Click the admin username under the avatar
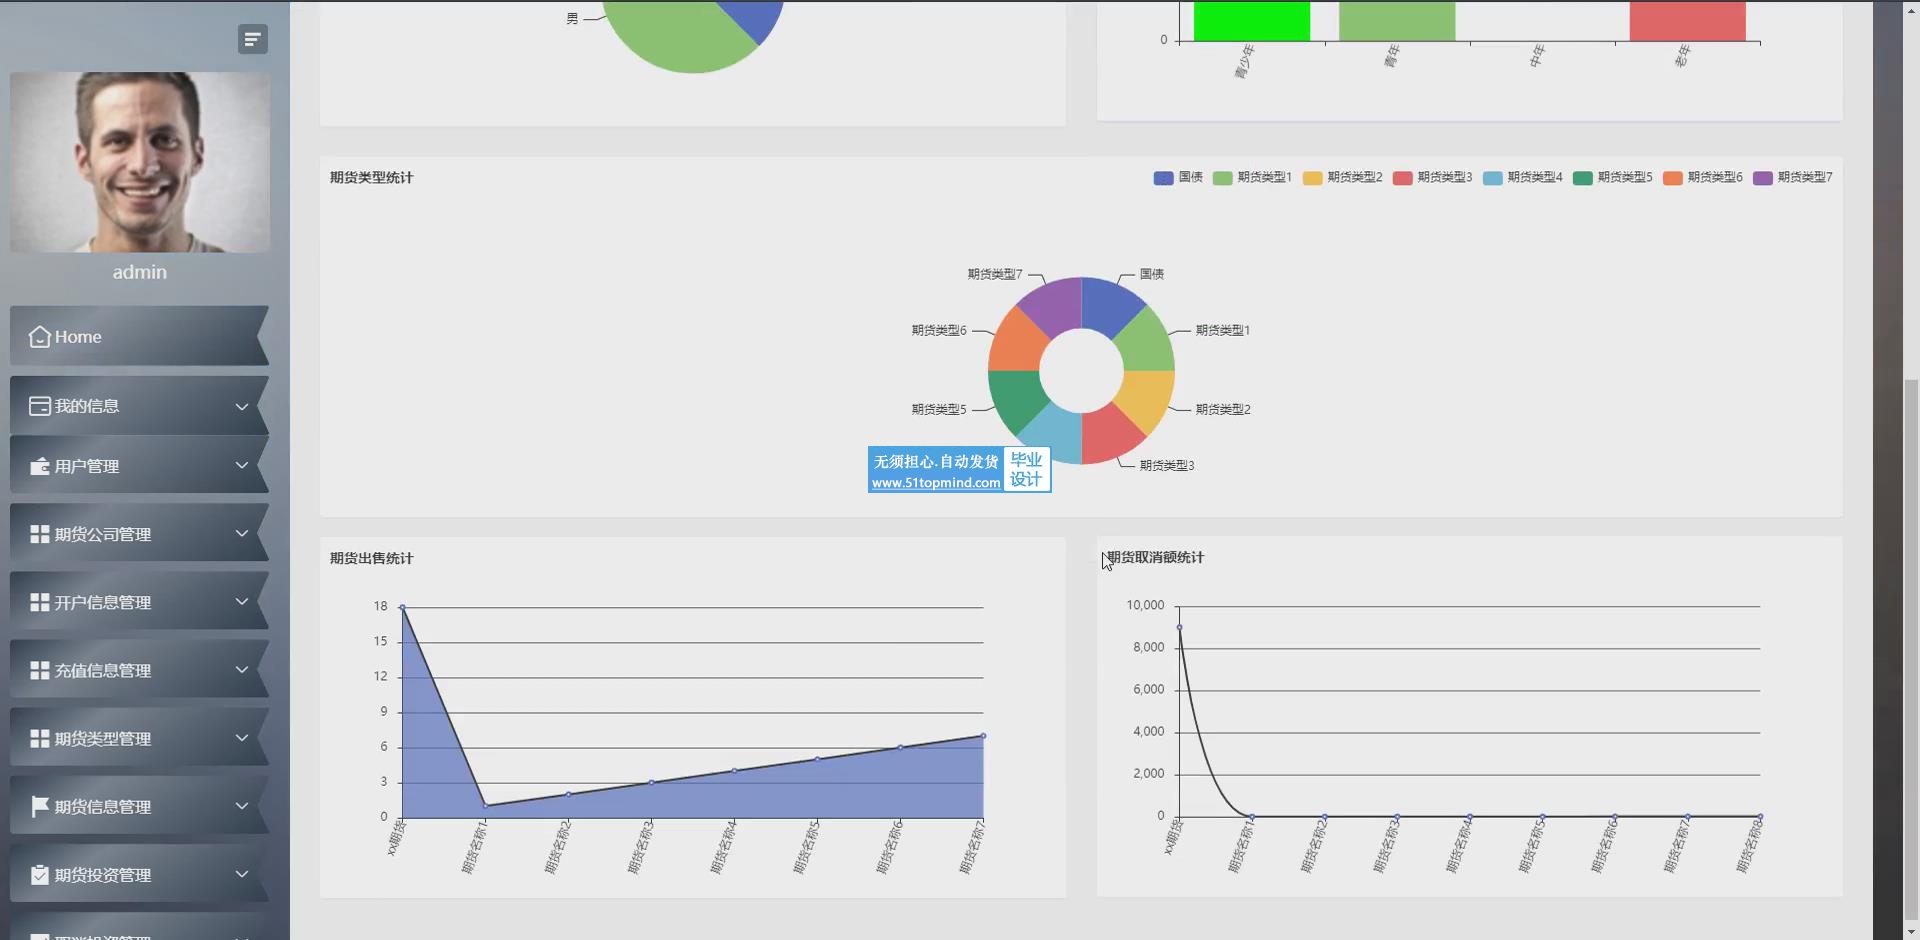 [x=140, y=272]
